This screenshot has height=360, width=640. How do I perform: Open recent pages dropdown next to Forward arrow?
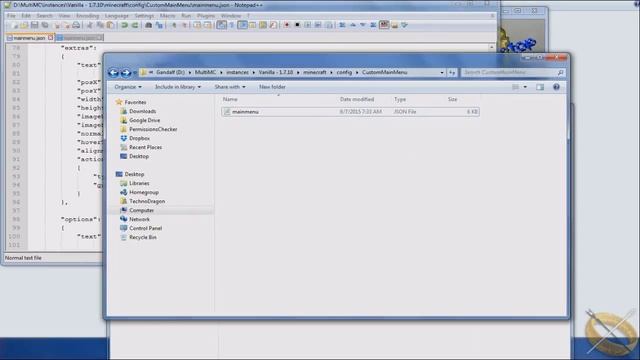(135, 73)
